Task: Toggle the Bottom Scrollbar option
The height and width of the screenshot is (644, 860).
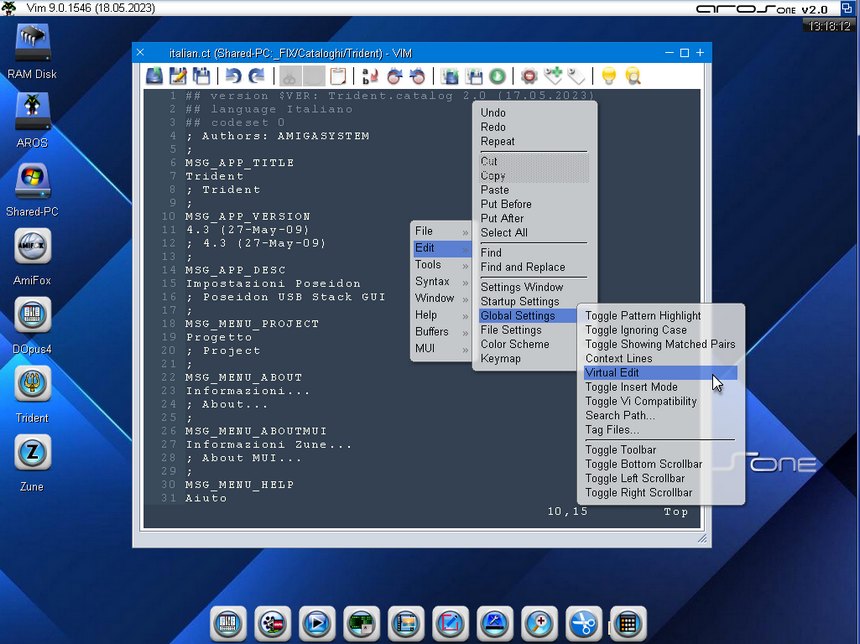Action: [643, 464]
